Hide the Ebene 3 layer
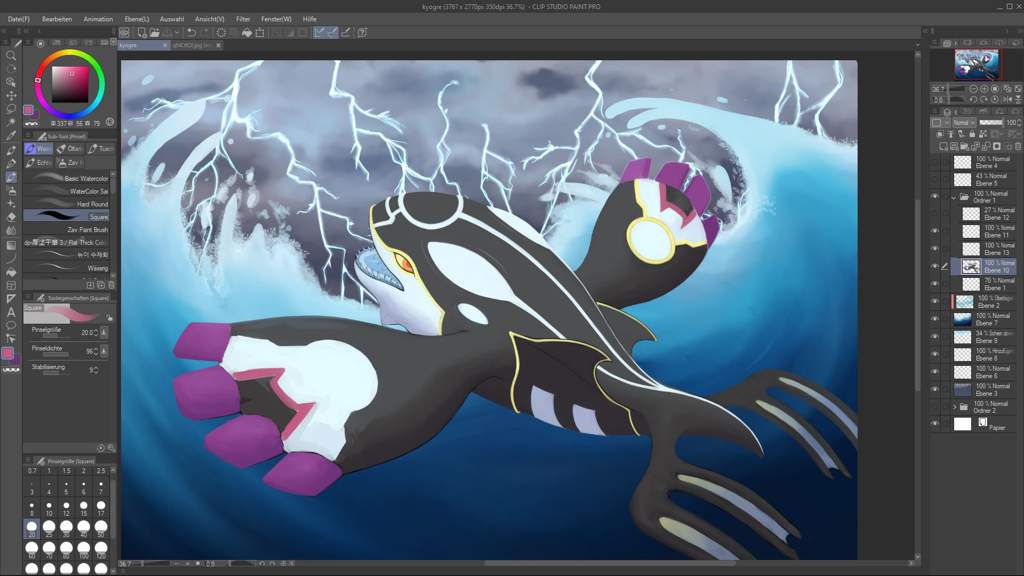Viewport: 1024px width, 576px height. tap(935, 389)
